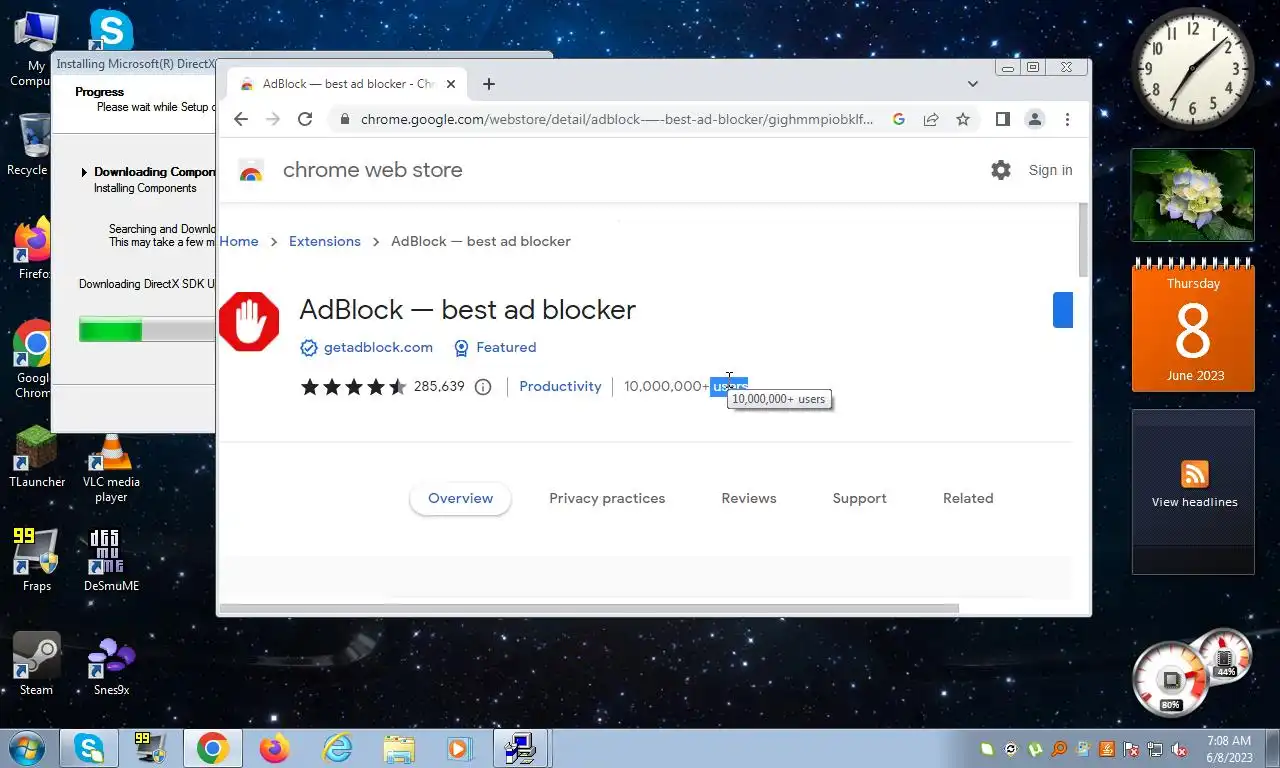Open Firefox from the taskbar

click(273, 748)
